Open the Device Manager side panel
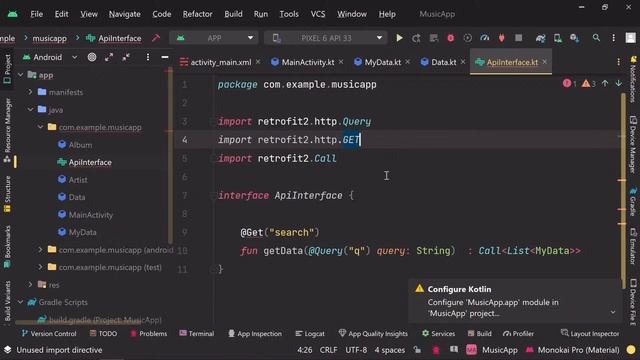Image resolution: width=640 pixels, height=360 pixels. pos(633,144)
